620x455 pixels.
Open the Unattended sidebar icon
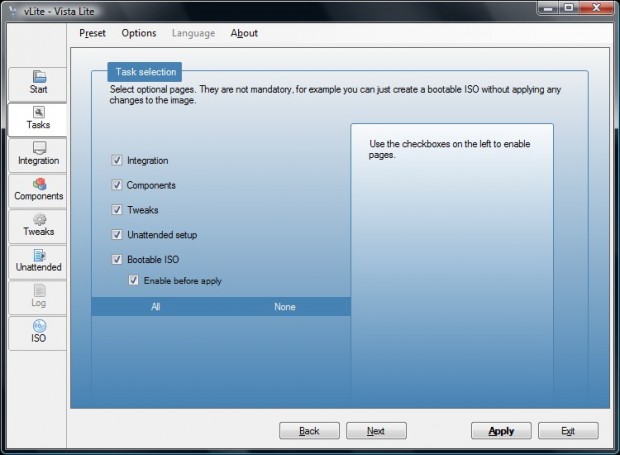coord(39,255)
